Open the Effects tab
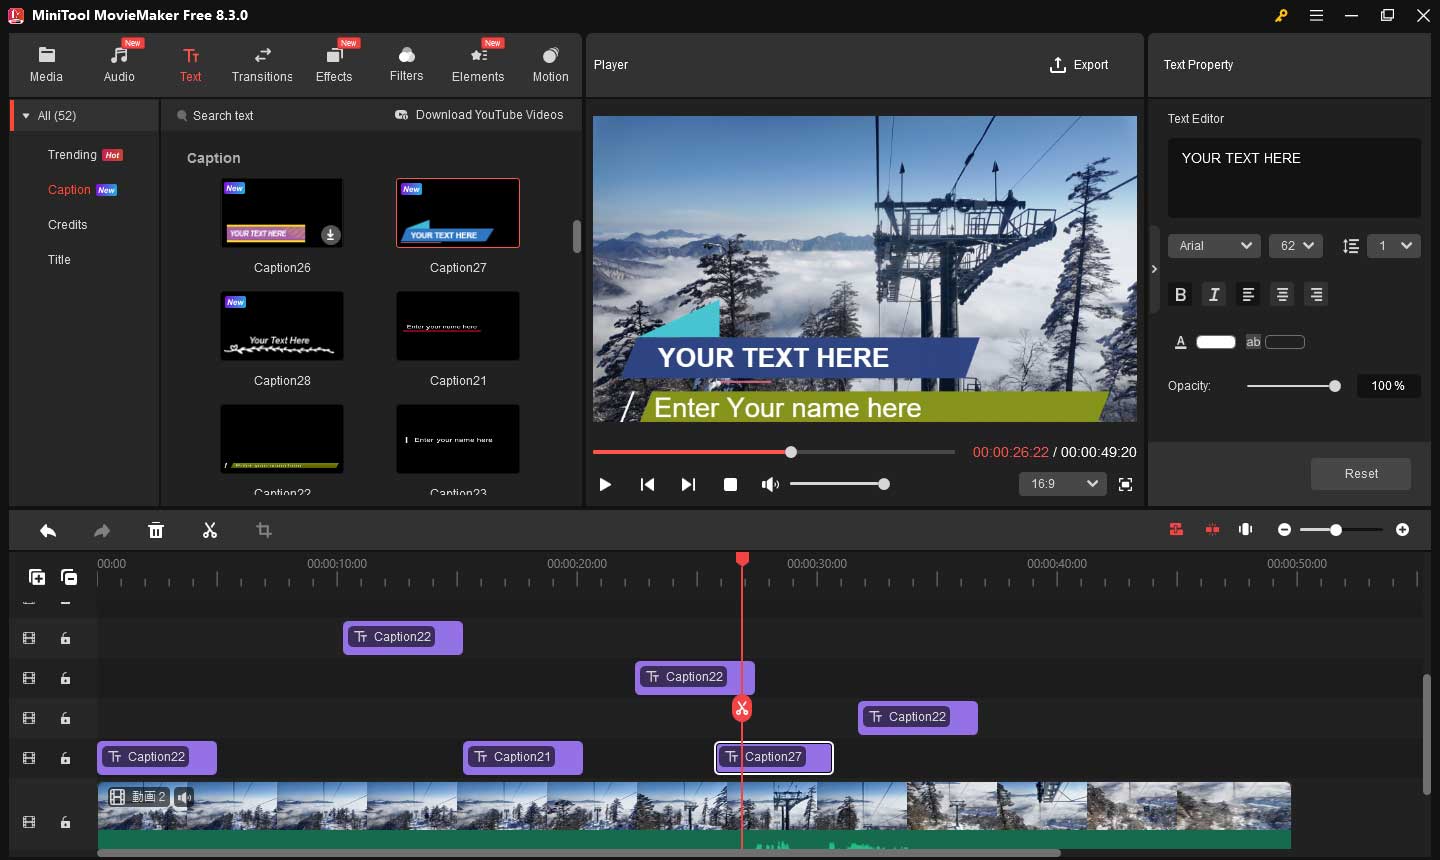 (x=334, y=64)
